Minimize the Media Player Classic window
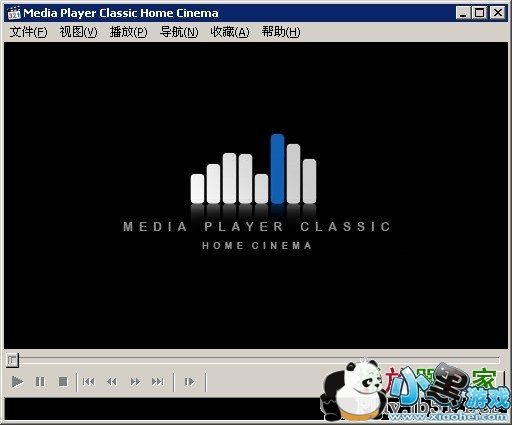The width and height of the screenshot is (512, 425). point(463,13)
